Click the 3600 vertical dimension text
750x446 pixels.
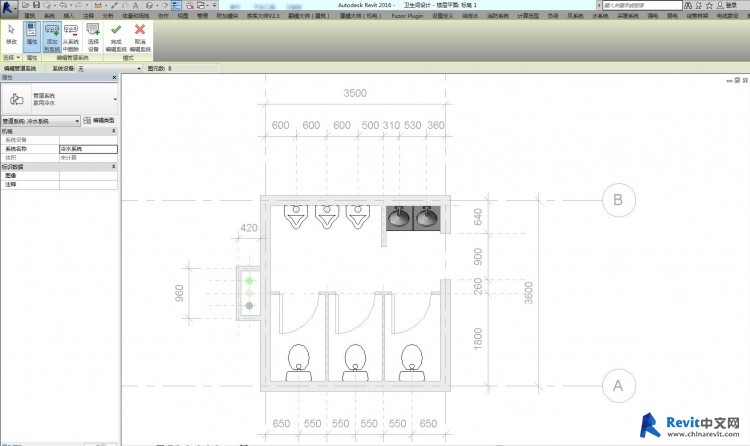[528, 292]
